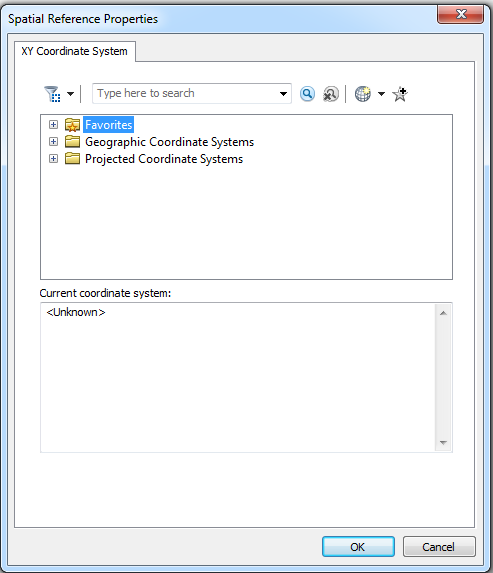Click the Projected Coordinate Systems folder icon
493x573 pixels.
72,159
